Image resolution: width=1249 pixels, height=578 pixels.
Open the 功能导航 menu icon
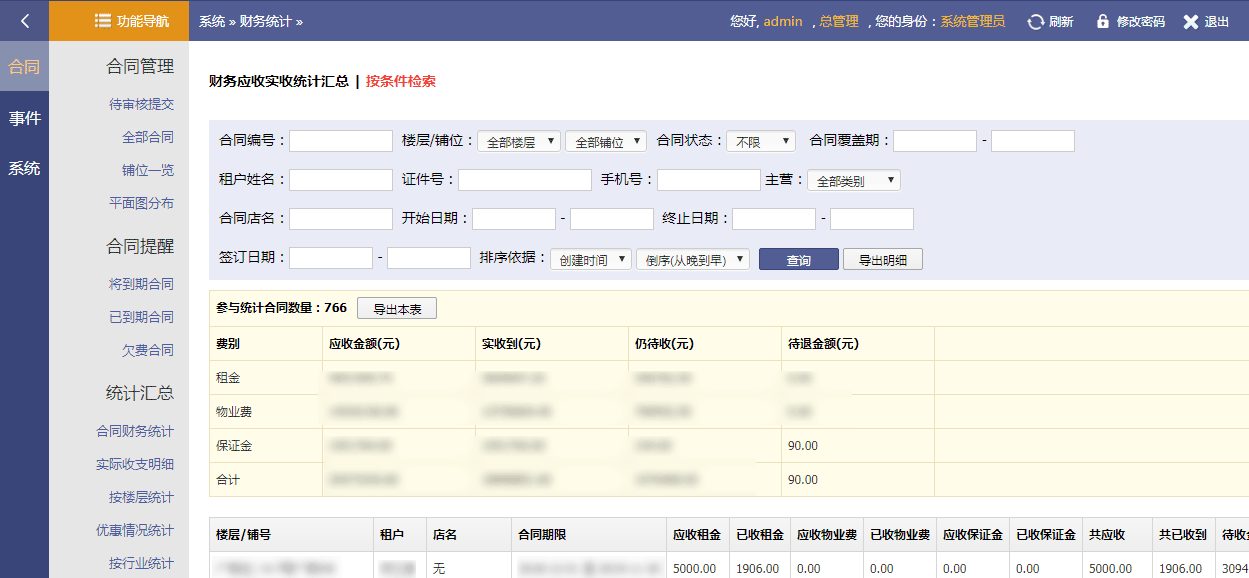[x=102, y=20]
